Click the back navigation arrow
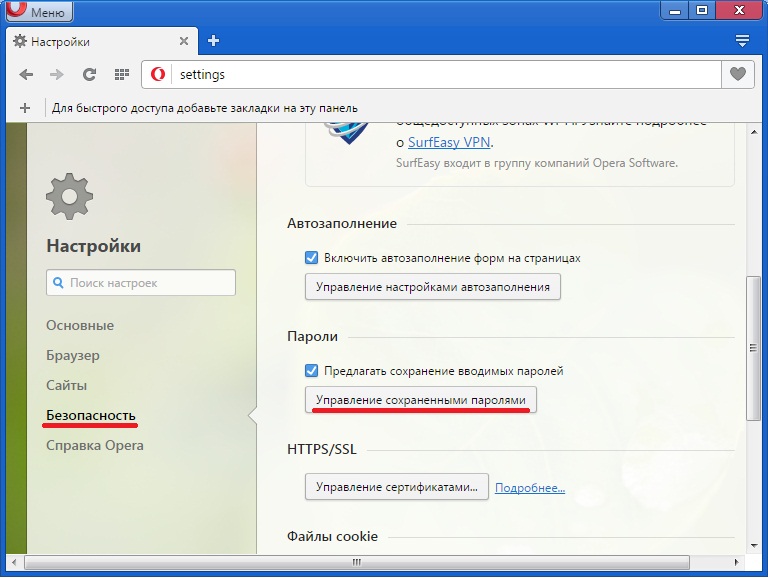 26,75
